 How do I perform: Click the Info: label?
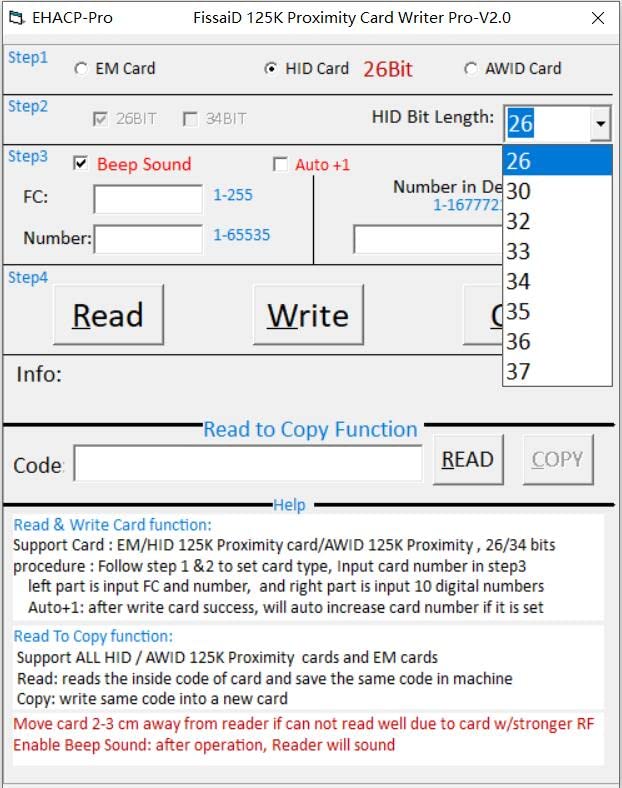pyautogui.click(x=39, y=374)
